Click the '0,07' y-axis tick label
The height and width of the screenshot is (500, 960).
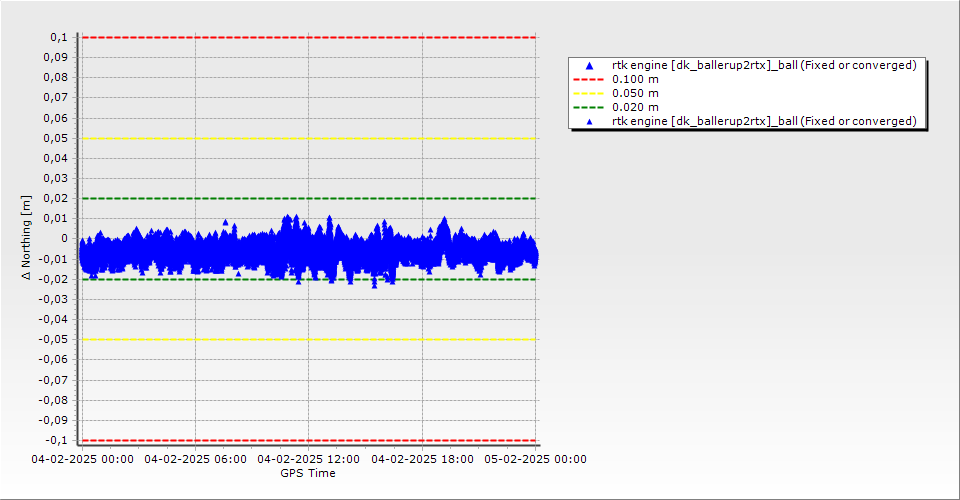(x=56, y=98)
